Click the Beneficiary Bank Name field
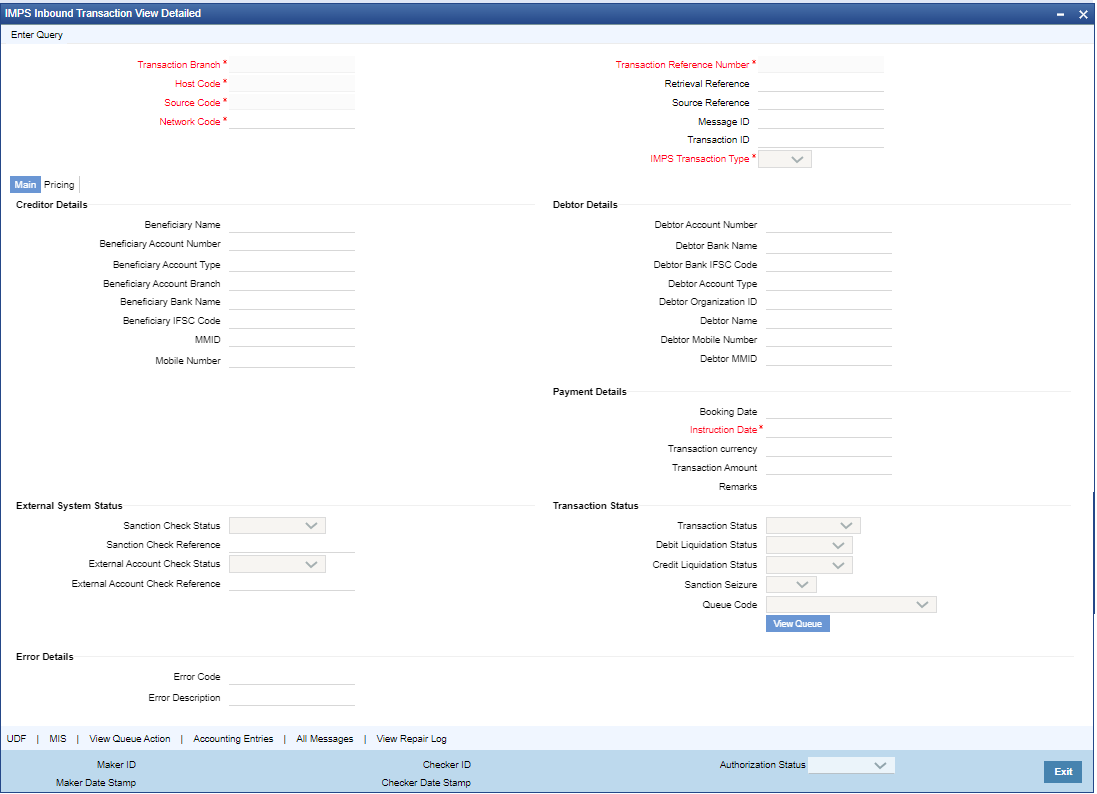This screenshot has width=1097, height=794. click(292, 302)
